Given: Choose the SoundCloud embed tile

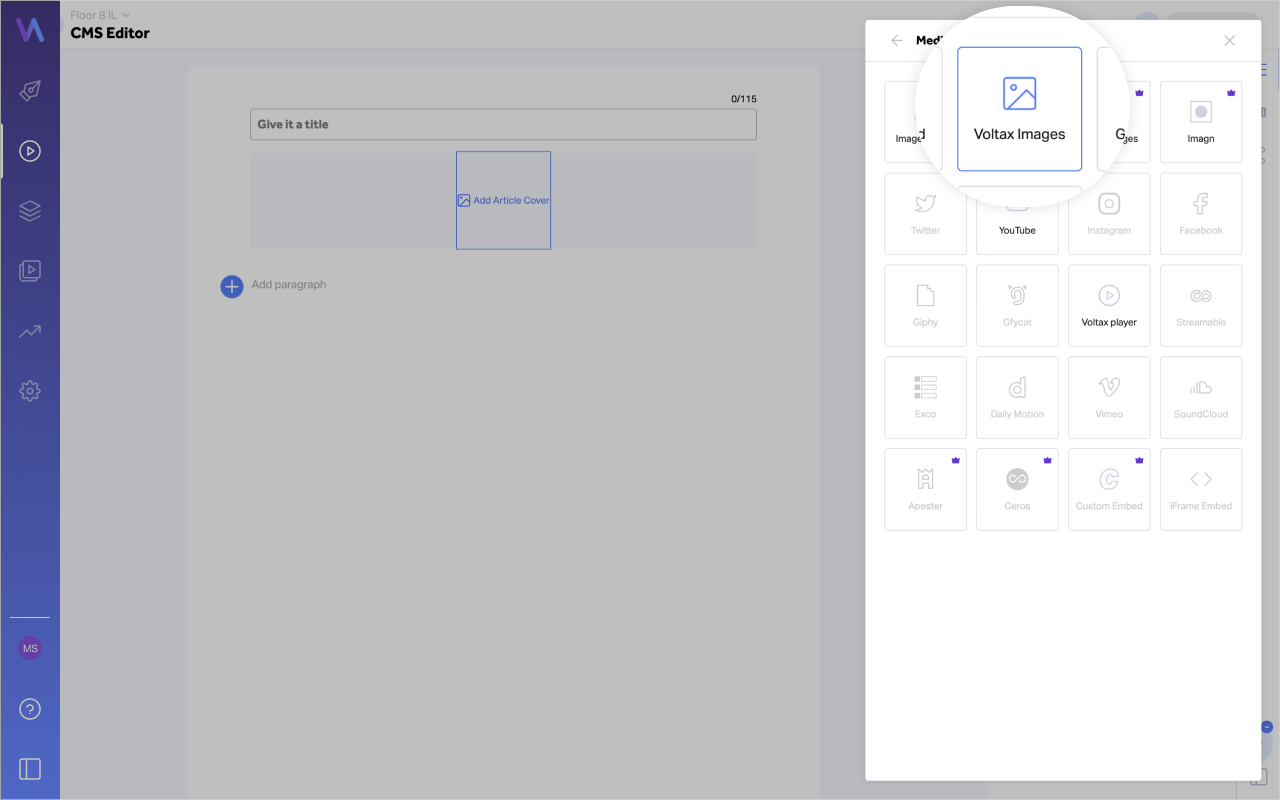Looking at the screenshot, I should 1201,398.
